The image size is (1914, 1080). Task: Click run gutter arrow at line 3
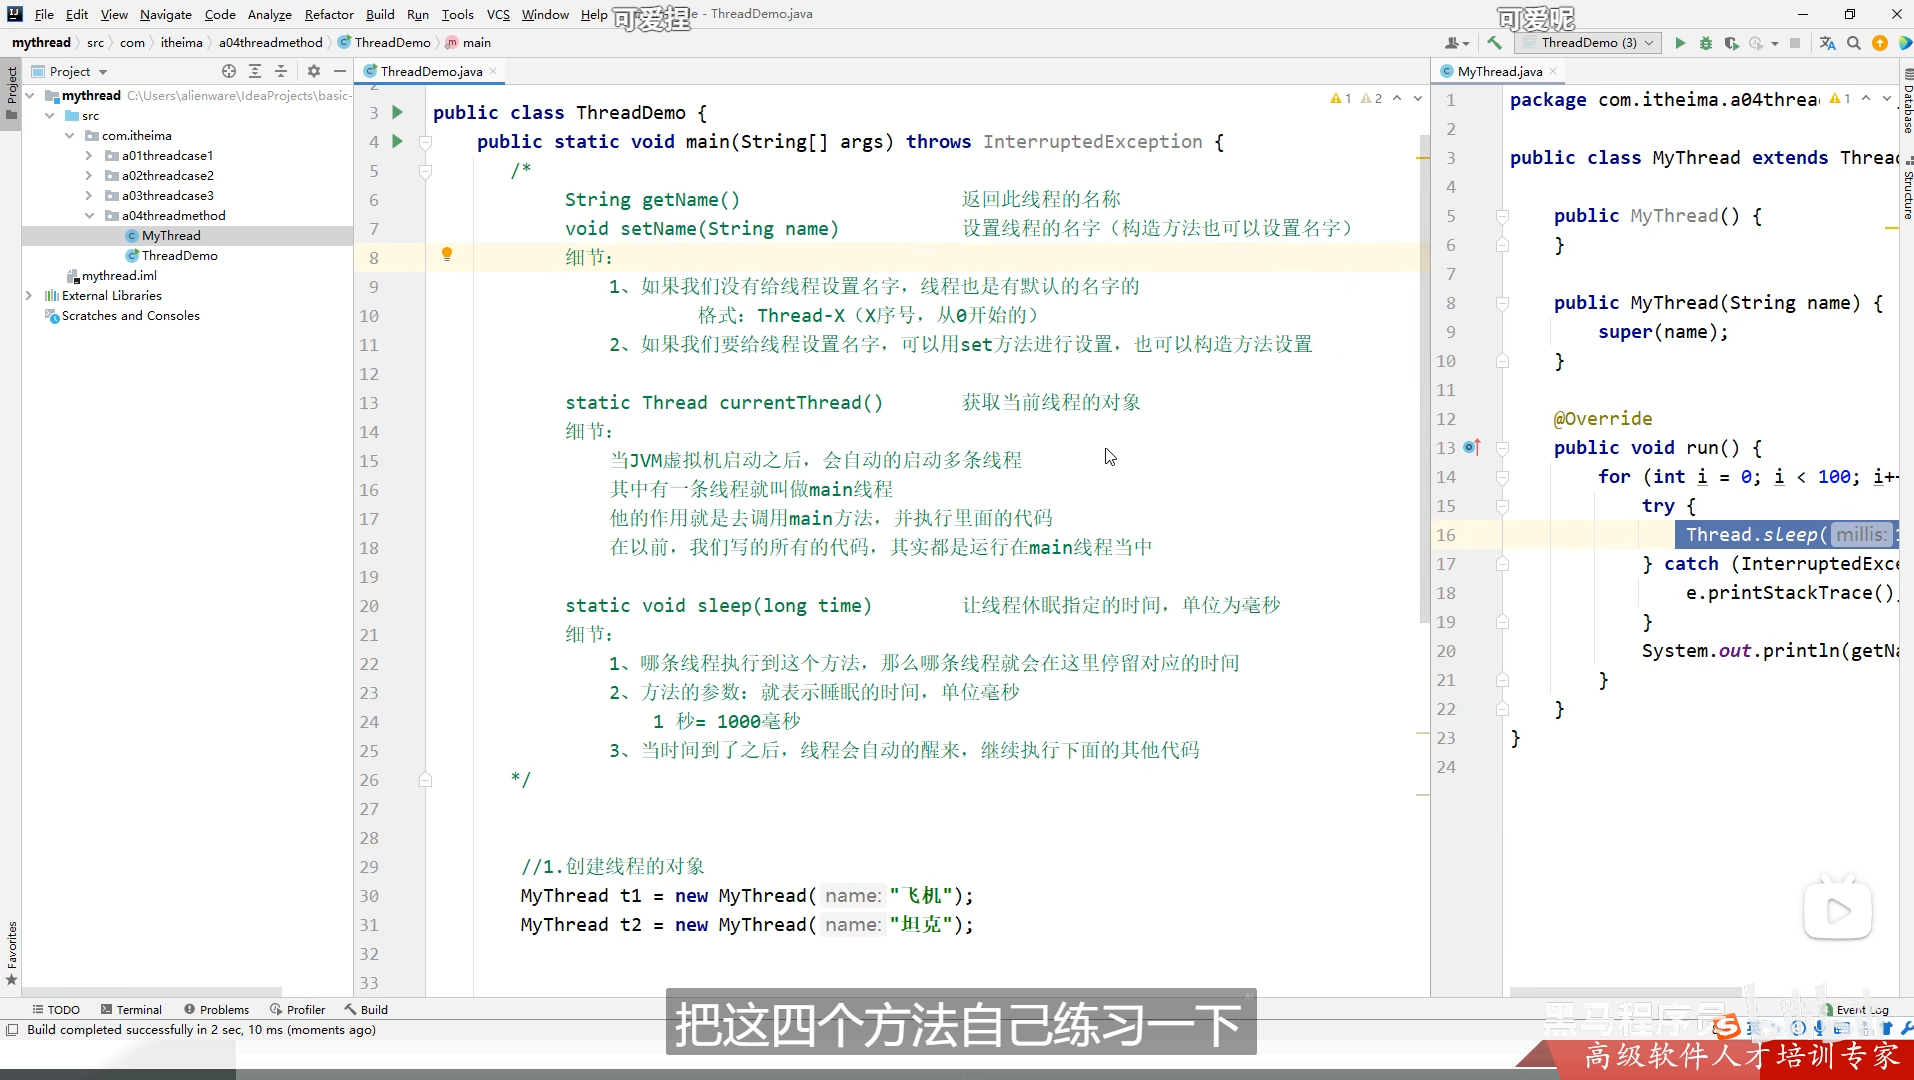[x=397, y=112]
